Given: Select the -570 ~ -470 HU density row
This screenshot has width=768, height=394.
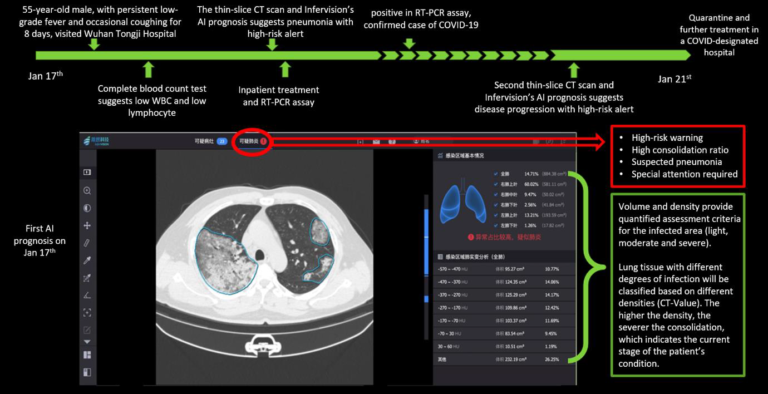Looking at the screenshot, I should tap(504, 269).
